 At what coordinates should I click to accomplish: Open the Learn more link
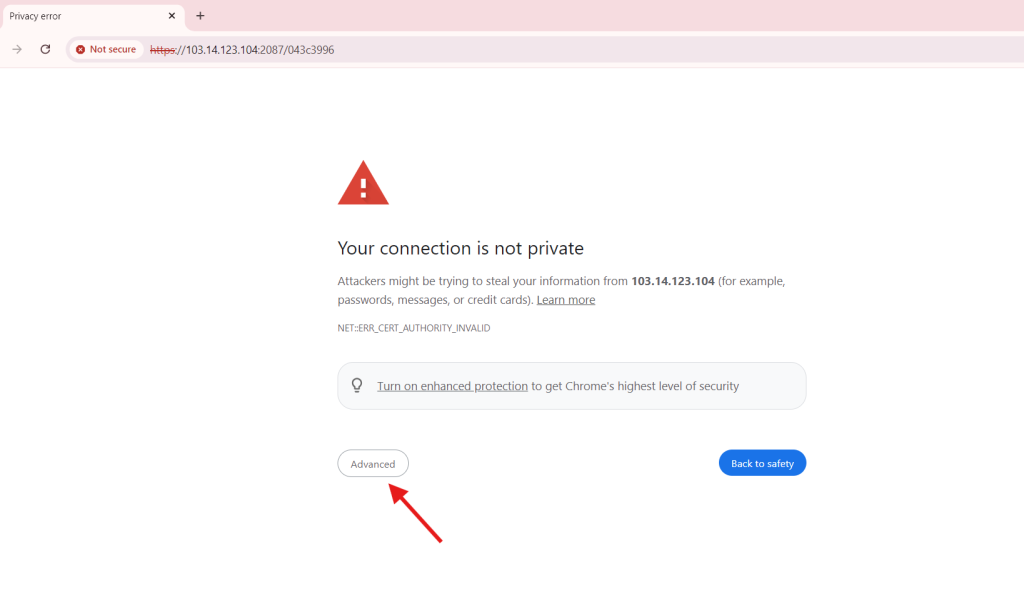point(566,300)
